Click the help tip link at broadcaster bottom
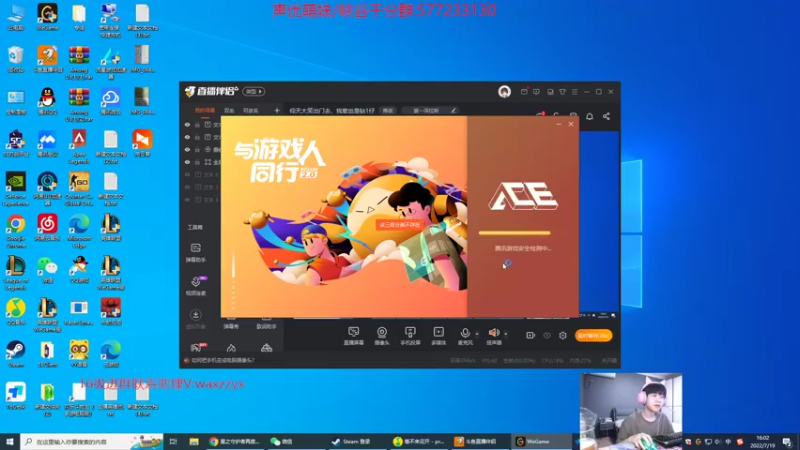The height and width of the screenshot is (450, 800). point(222,360)
